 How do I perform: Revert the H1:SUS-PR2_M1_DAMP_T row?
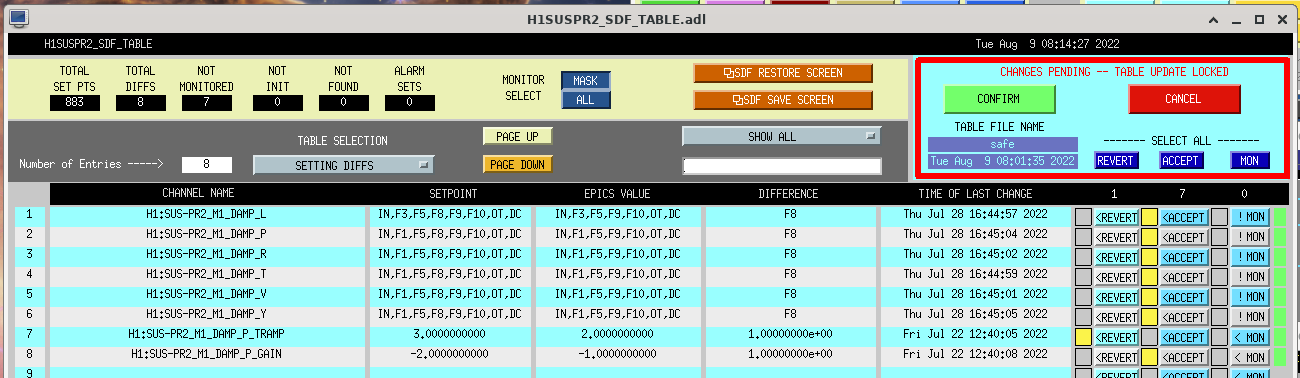click(x=1116, y=277)
